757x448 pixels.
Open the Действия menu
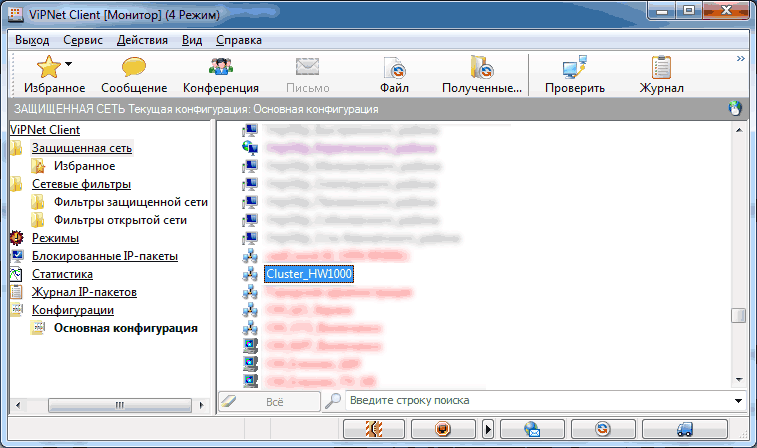[142, 40]
